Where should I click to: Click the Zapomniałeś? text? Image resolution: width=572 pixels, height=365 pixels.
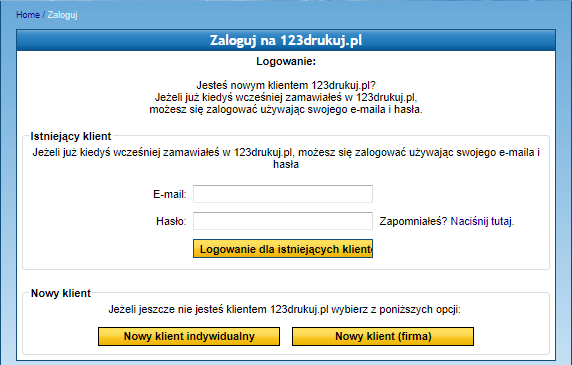click(413, 221)
